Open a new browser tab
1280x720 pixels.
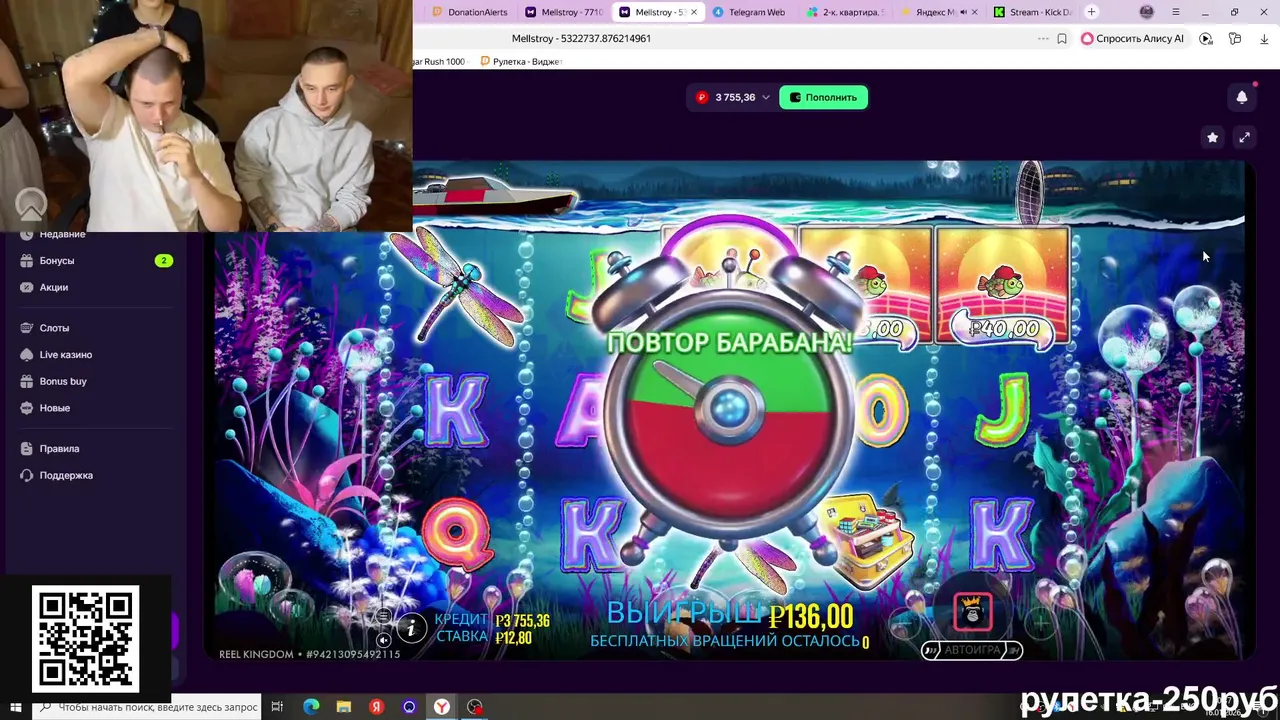click(x=1091, y=12)
